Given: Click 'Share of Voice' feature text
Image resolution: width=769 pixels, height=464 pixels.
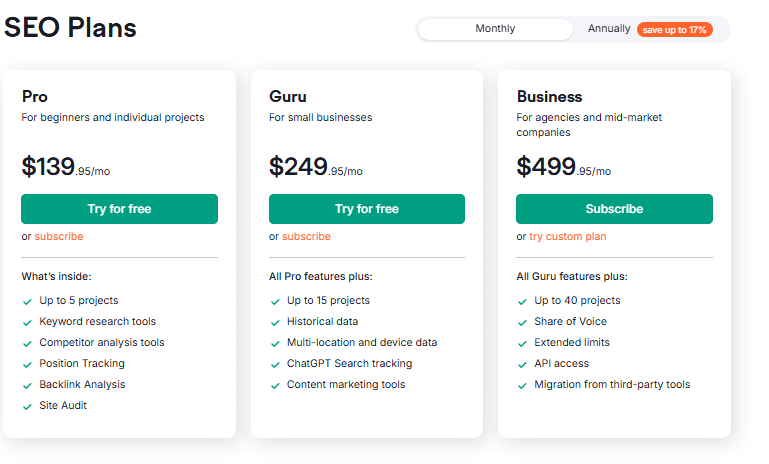Looking at the screenshot, I should point(570,322).
